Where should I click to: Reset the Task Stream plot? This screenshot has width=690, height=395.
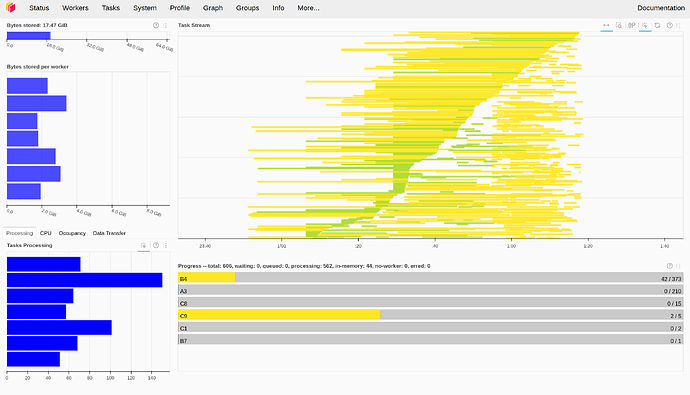pyautogui.click(x=657, y=26)
